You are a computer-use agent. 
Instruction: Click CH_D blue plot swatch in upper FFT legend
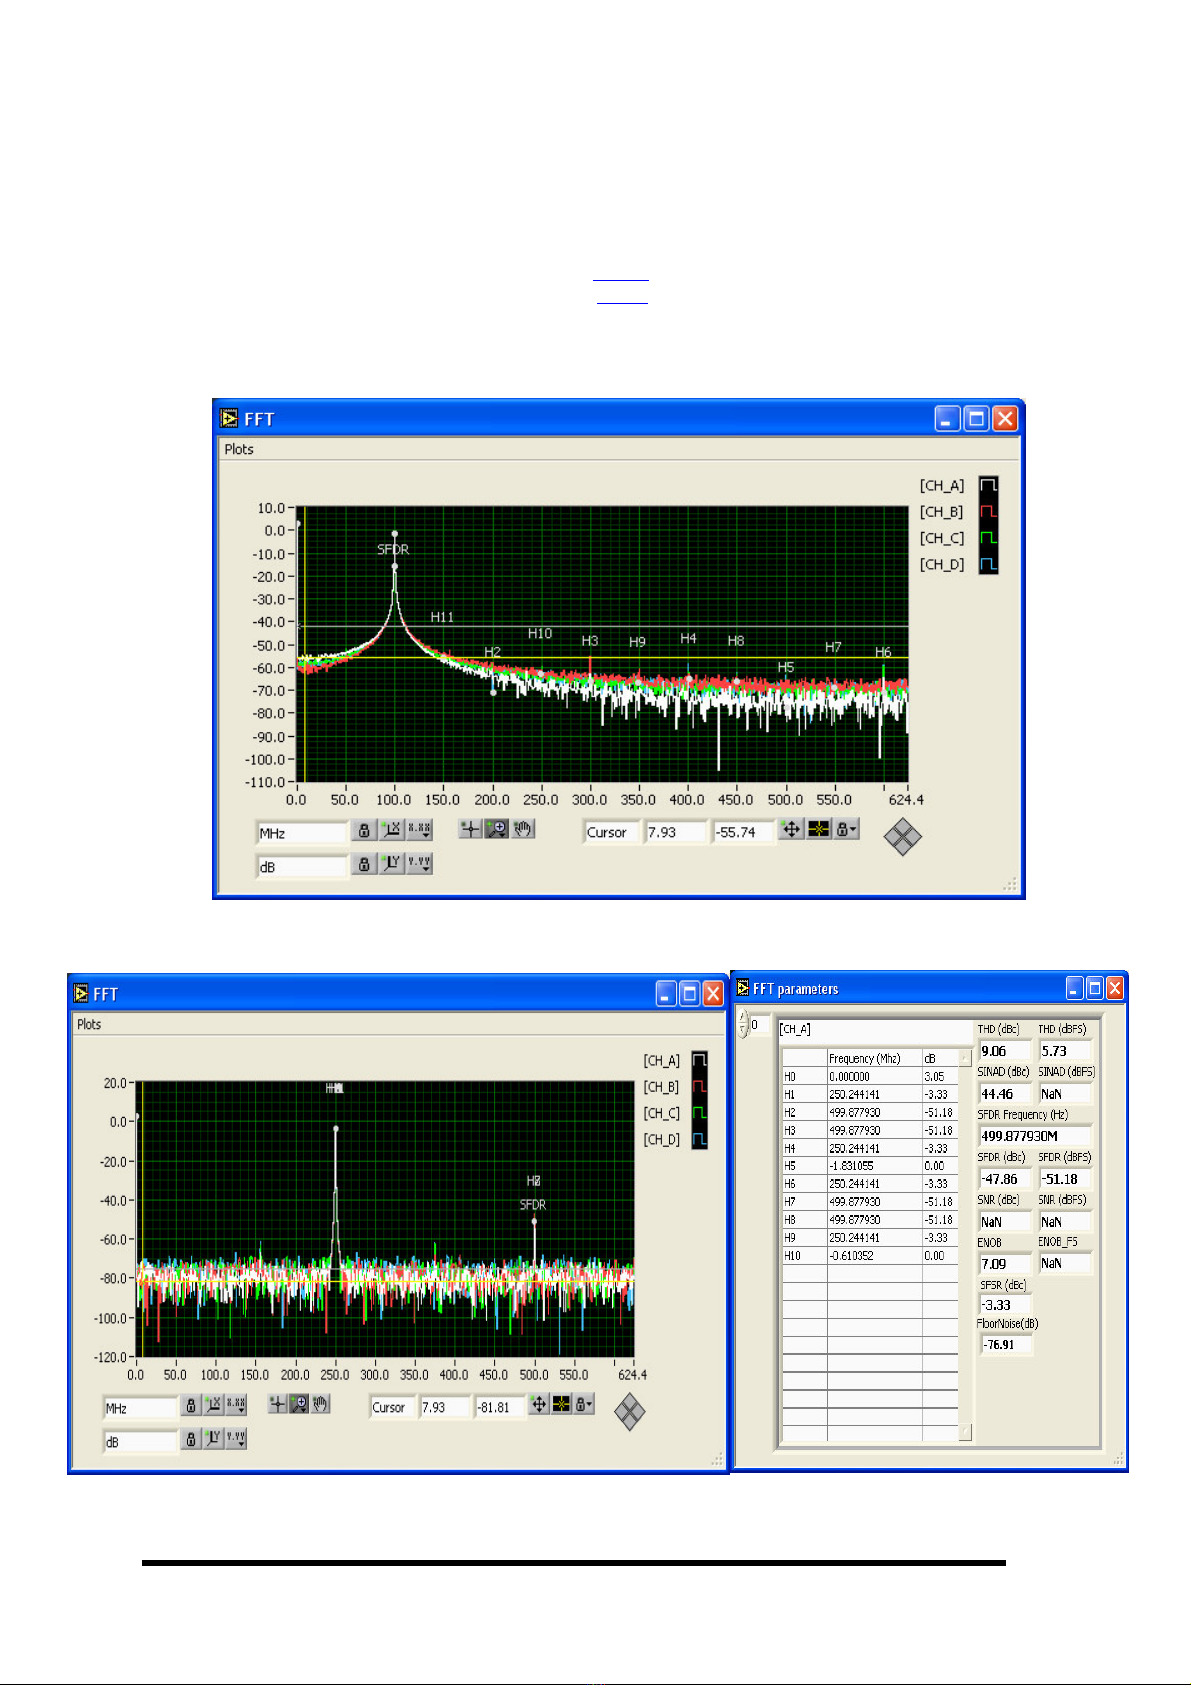pos(988,564)
